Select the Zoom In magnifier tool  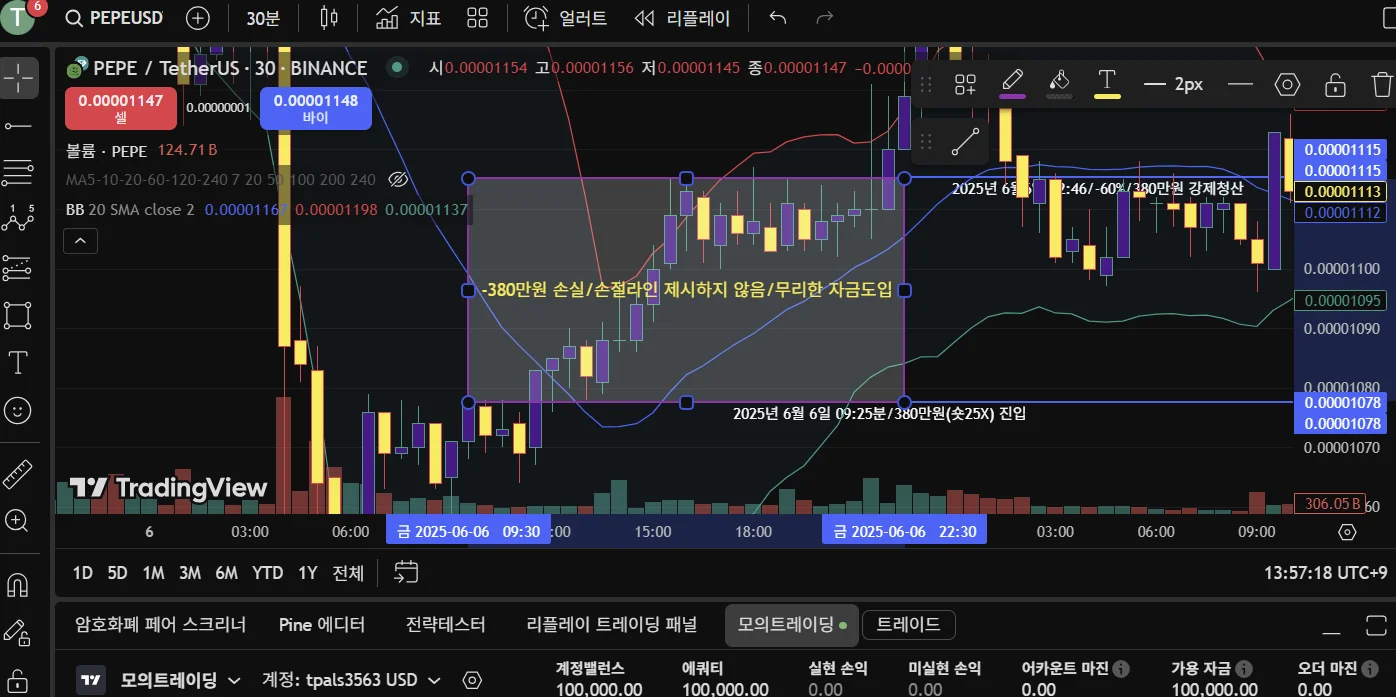coord(18,520)
